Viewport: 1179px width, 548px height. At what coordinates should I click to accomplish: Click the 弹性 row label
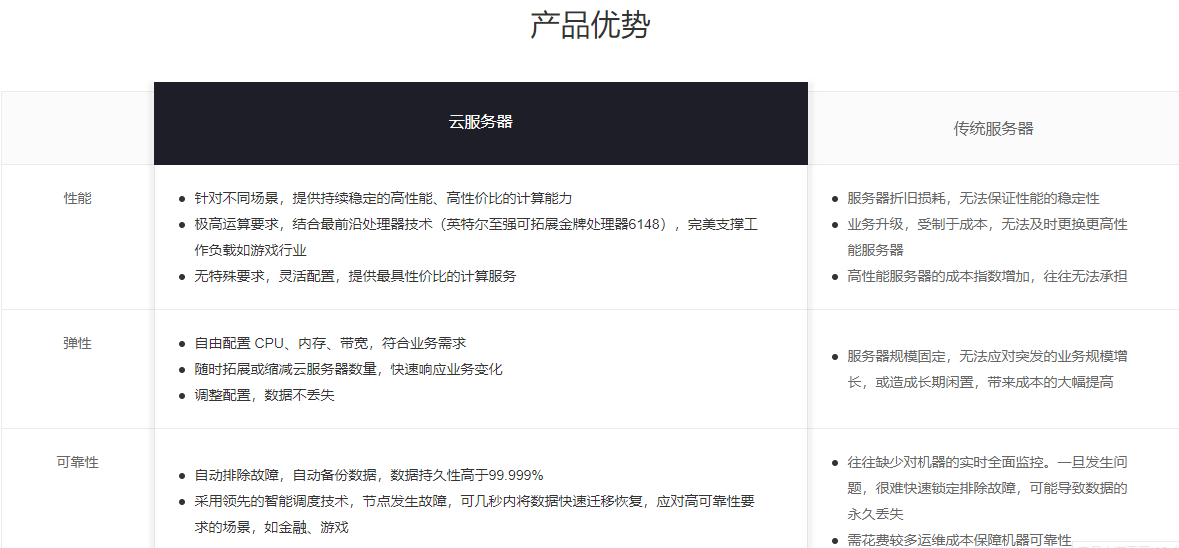pos(77,344)
